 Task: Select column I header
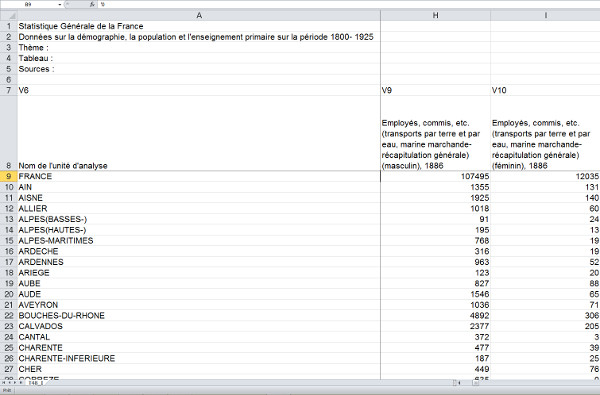[545, 15]
